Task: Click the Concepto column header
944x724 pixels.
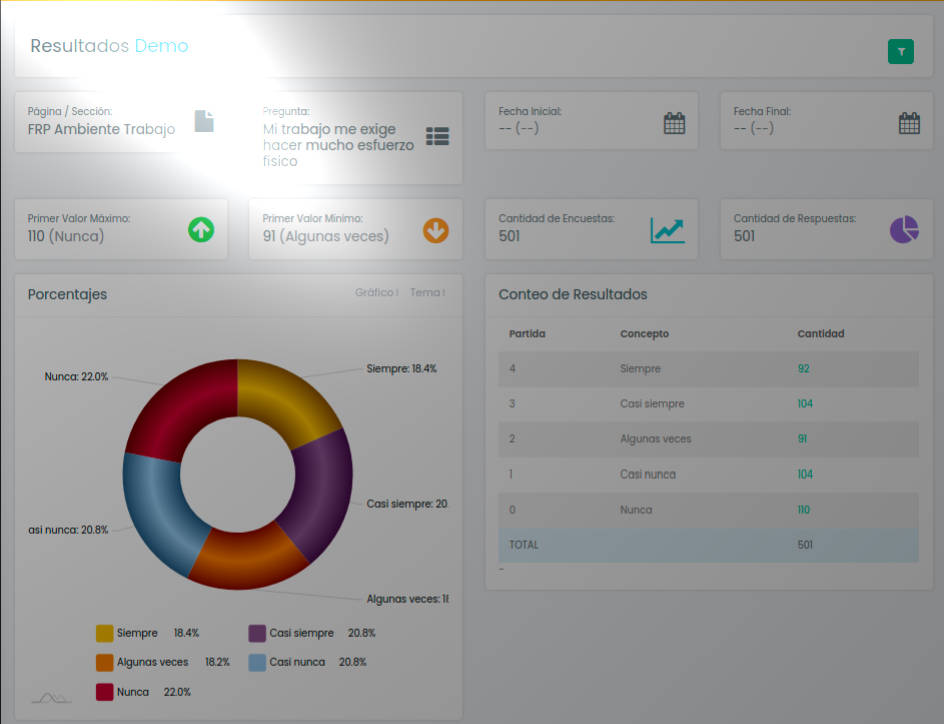Action: click(644, 333)
